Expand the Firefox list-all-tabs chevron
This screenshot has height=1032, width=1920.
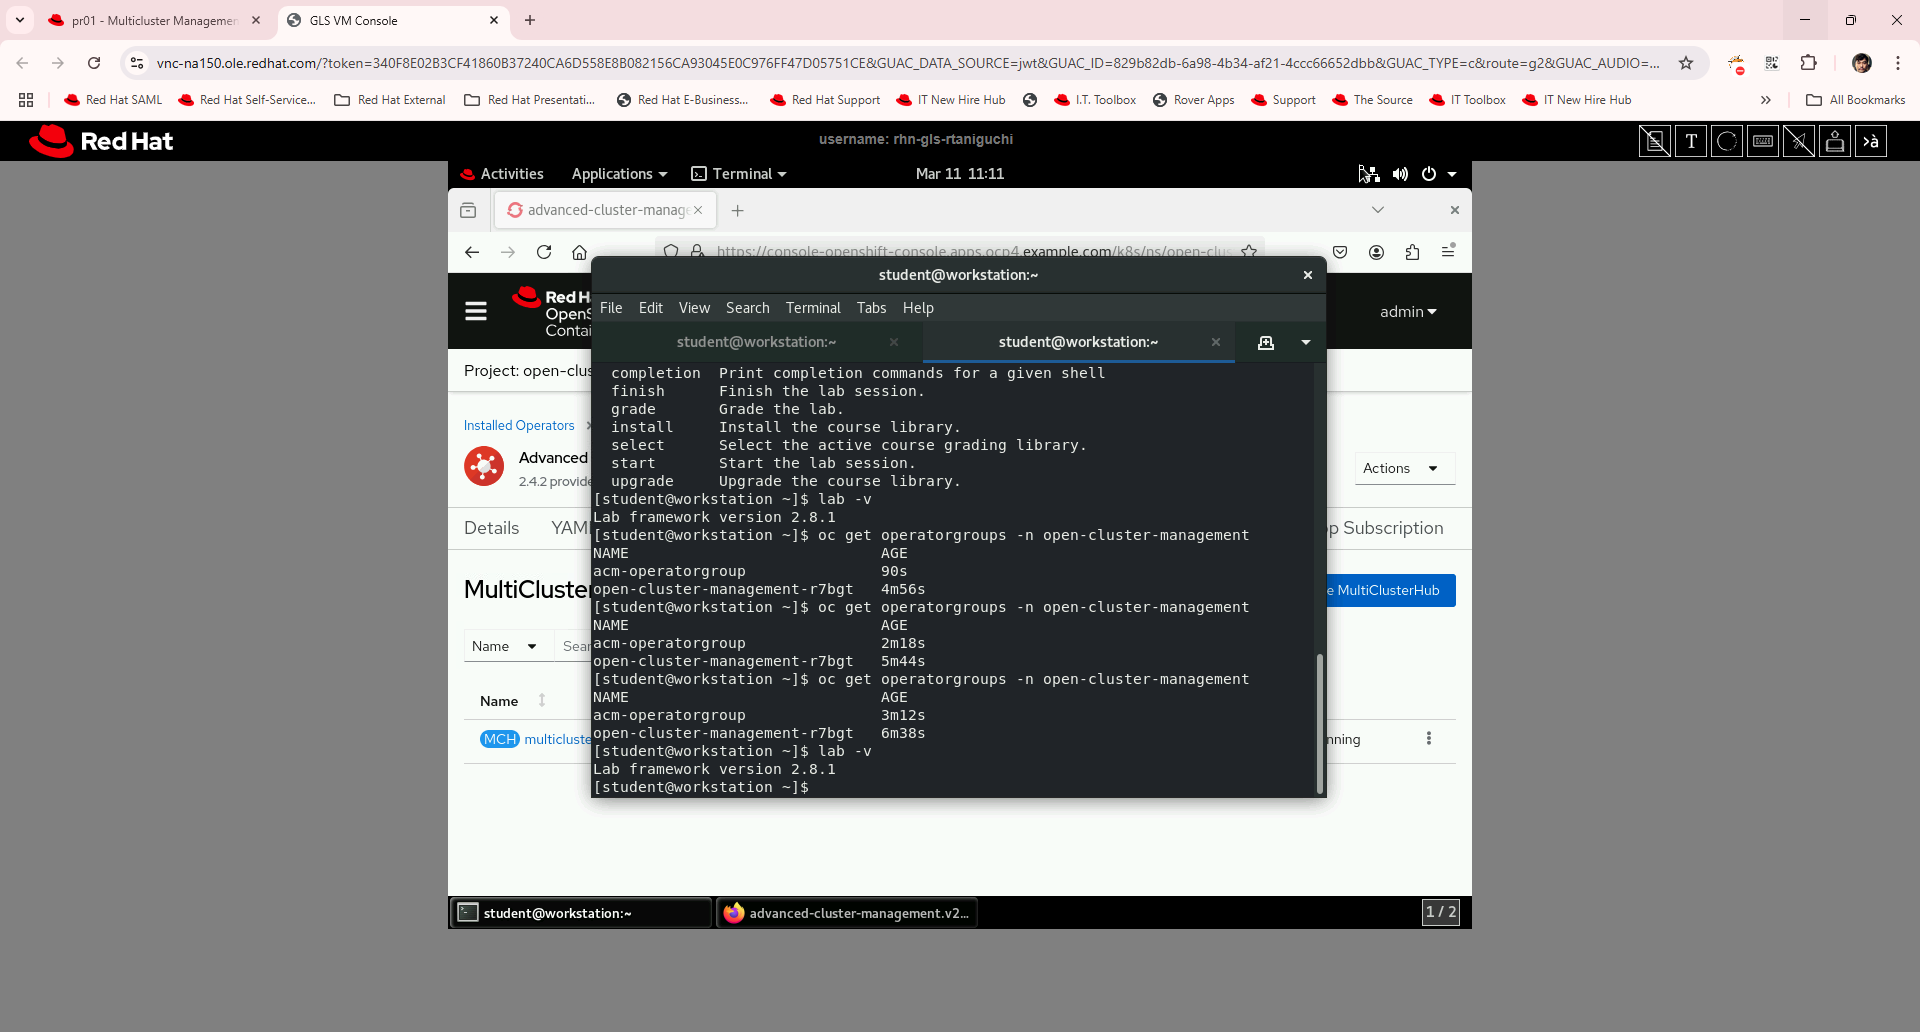tap(1378, 210)
